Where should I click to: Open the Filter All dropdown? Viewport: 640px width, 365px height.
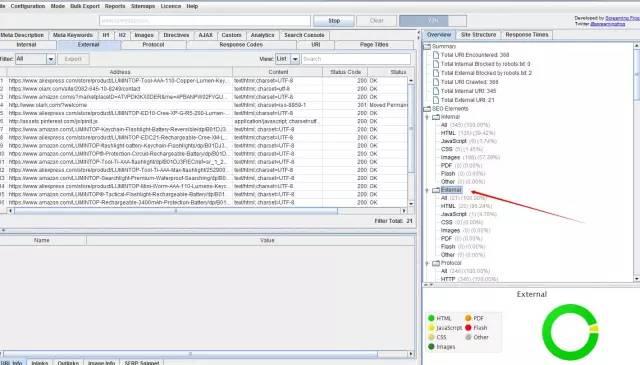(x=51, y=59)
